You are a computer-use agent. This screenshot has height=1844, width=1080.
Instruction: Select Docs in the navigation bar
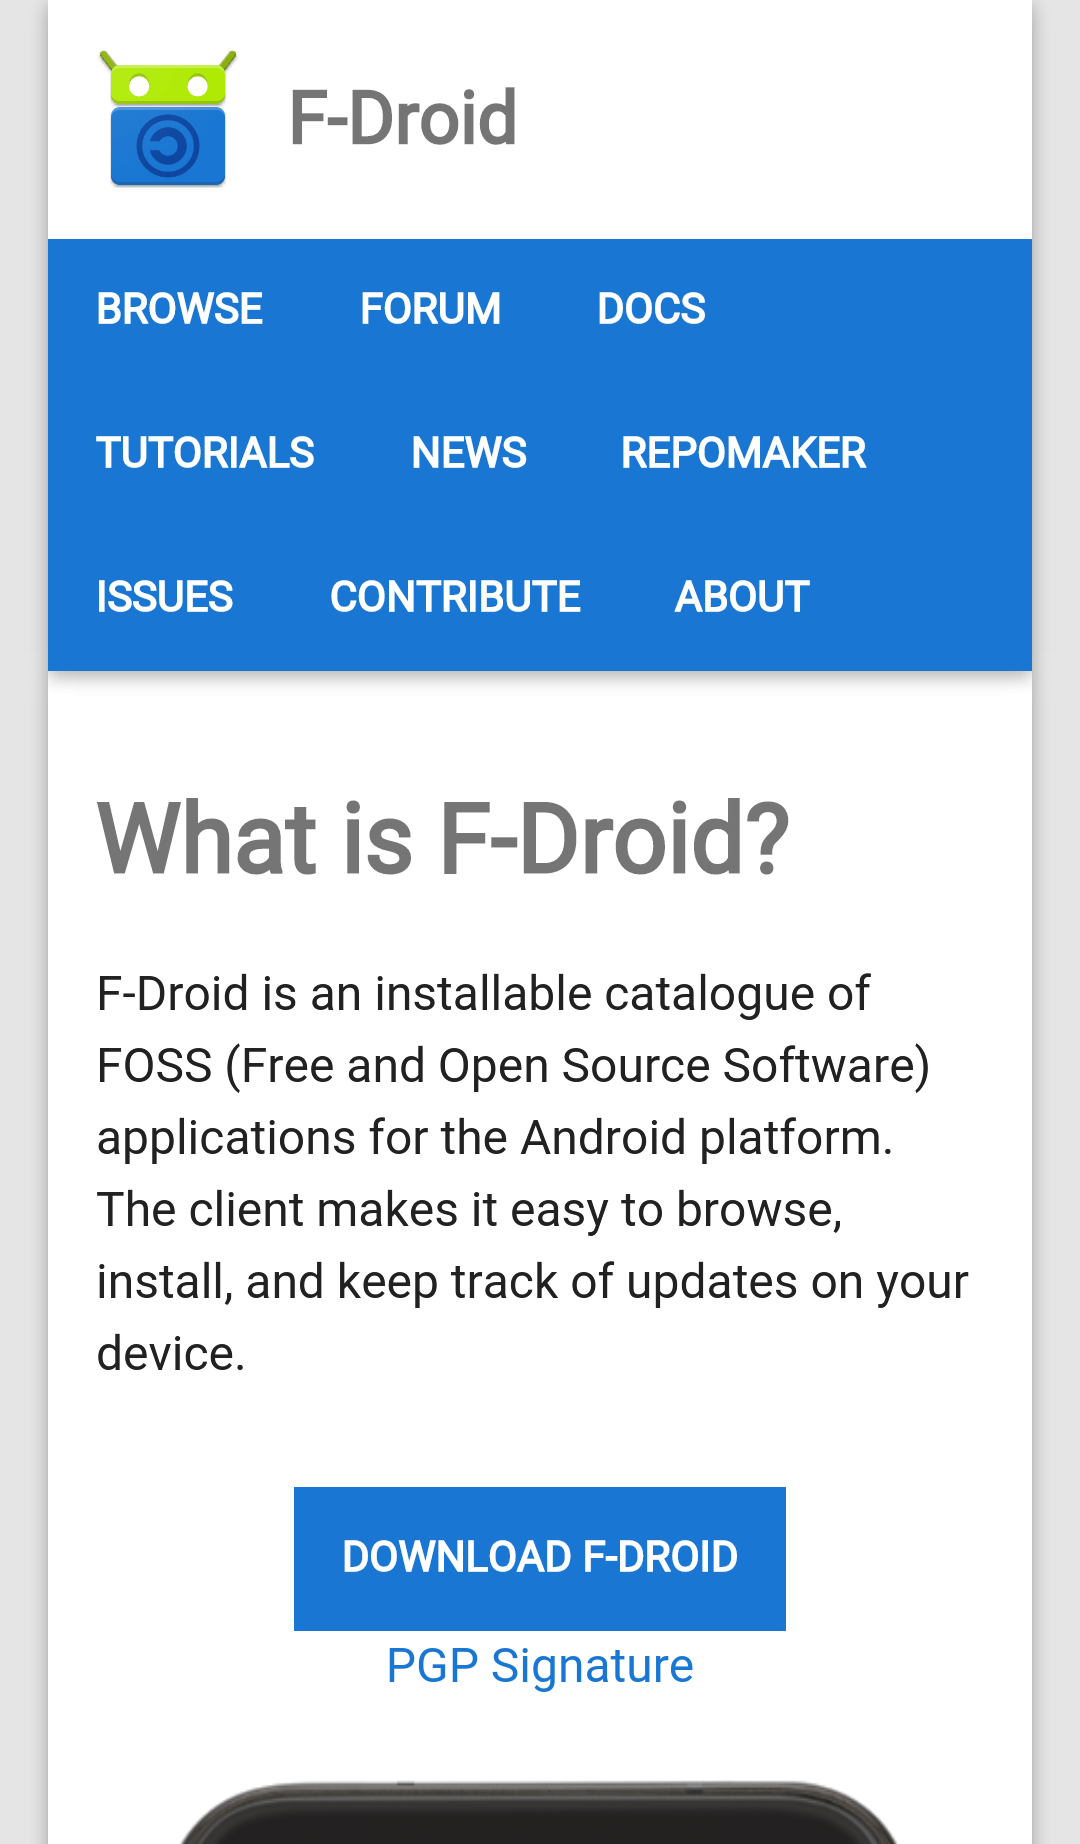pyautogui.click(x=651, y=309)
